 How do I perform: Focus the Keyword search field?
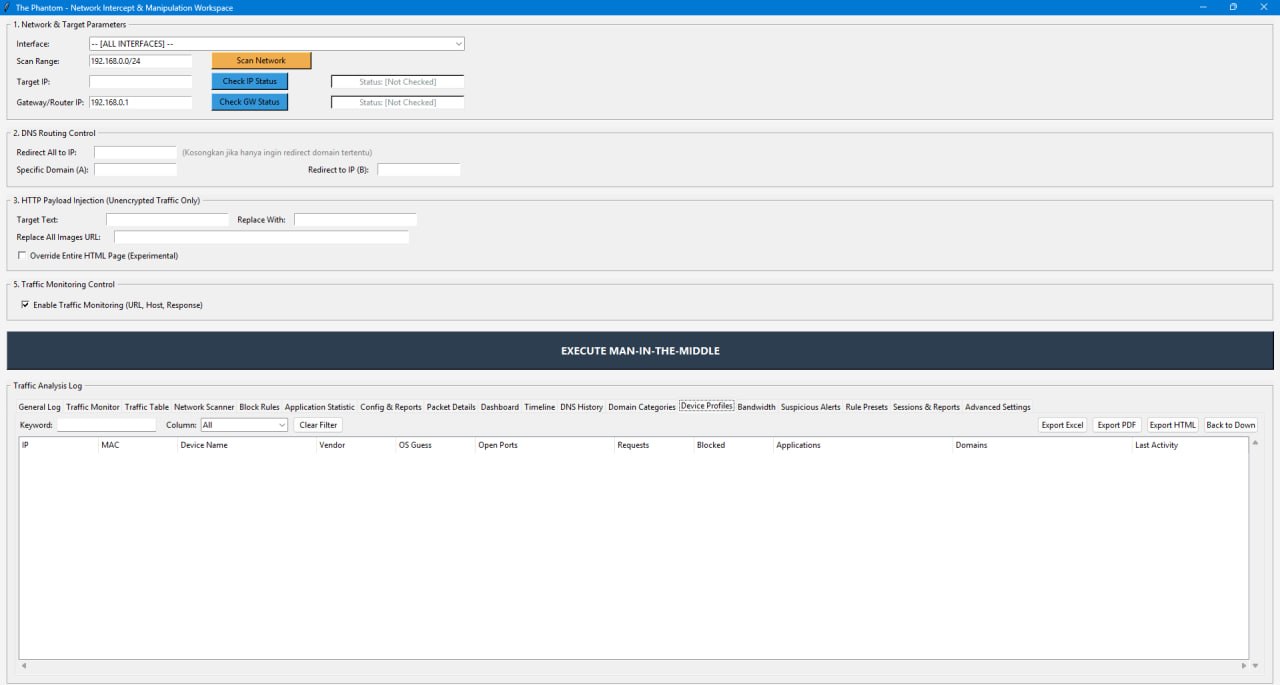pos(106,425)
